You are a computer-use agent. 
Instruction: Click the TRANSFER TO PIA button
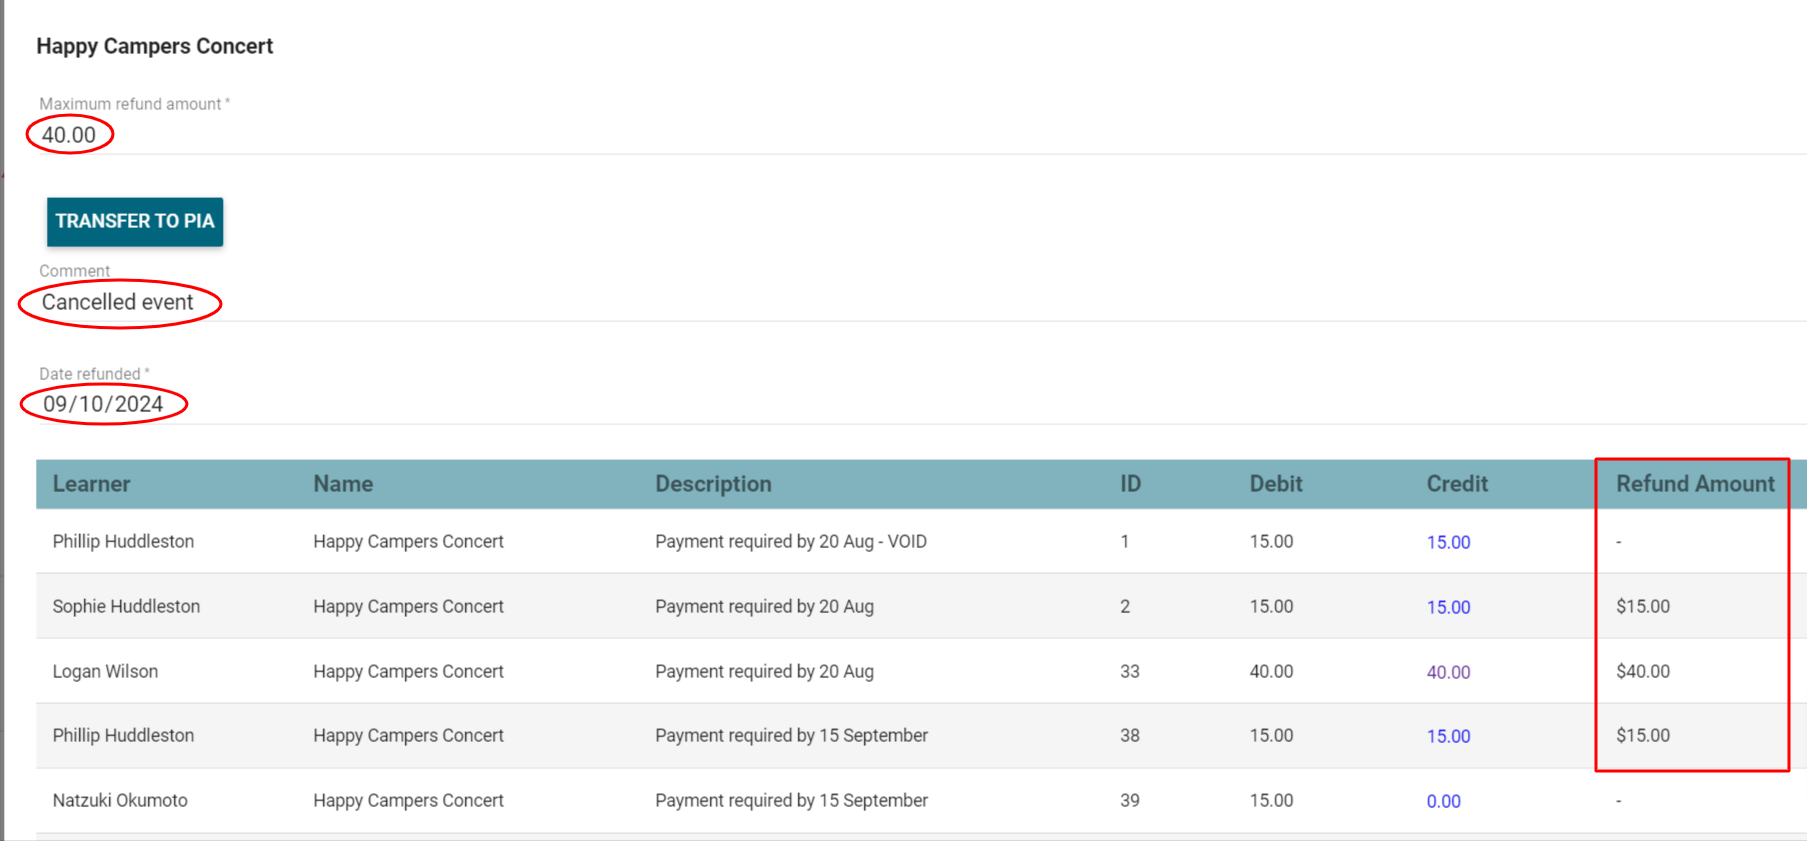click(134, 221)
